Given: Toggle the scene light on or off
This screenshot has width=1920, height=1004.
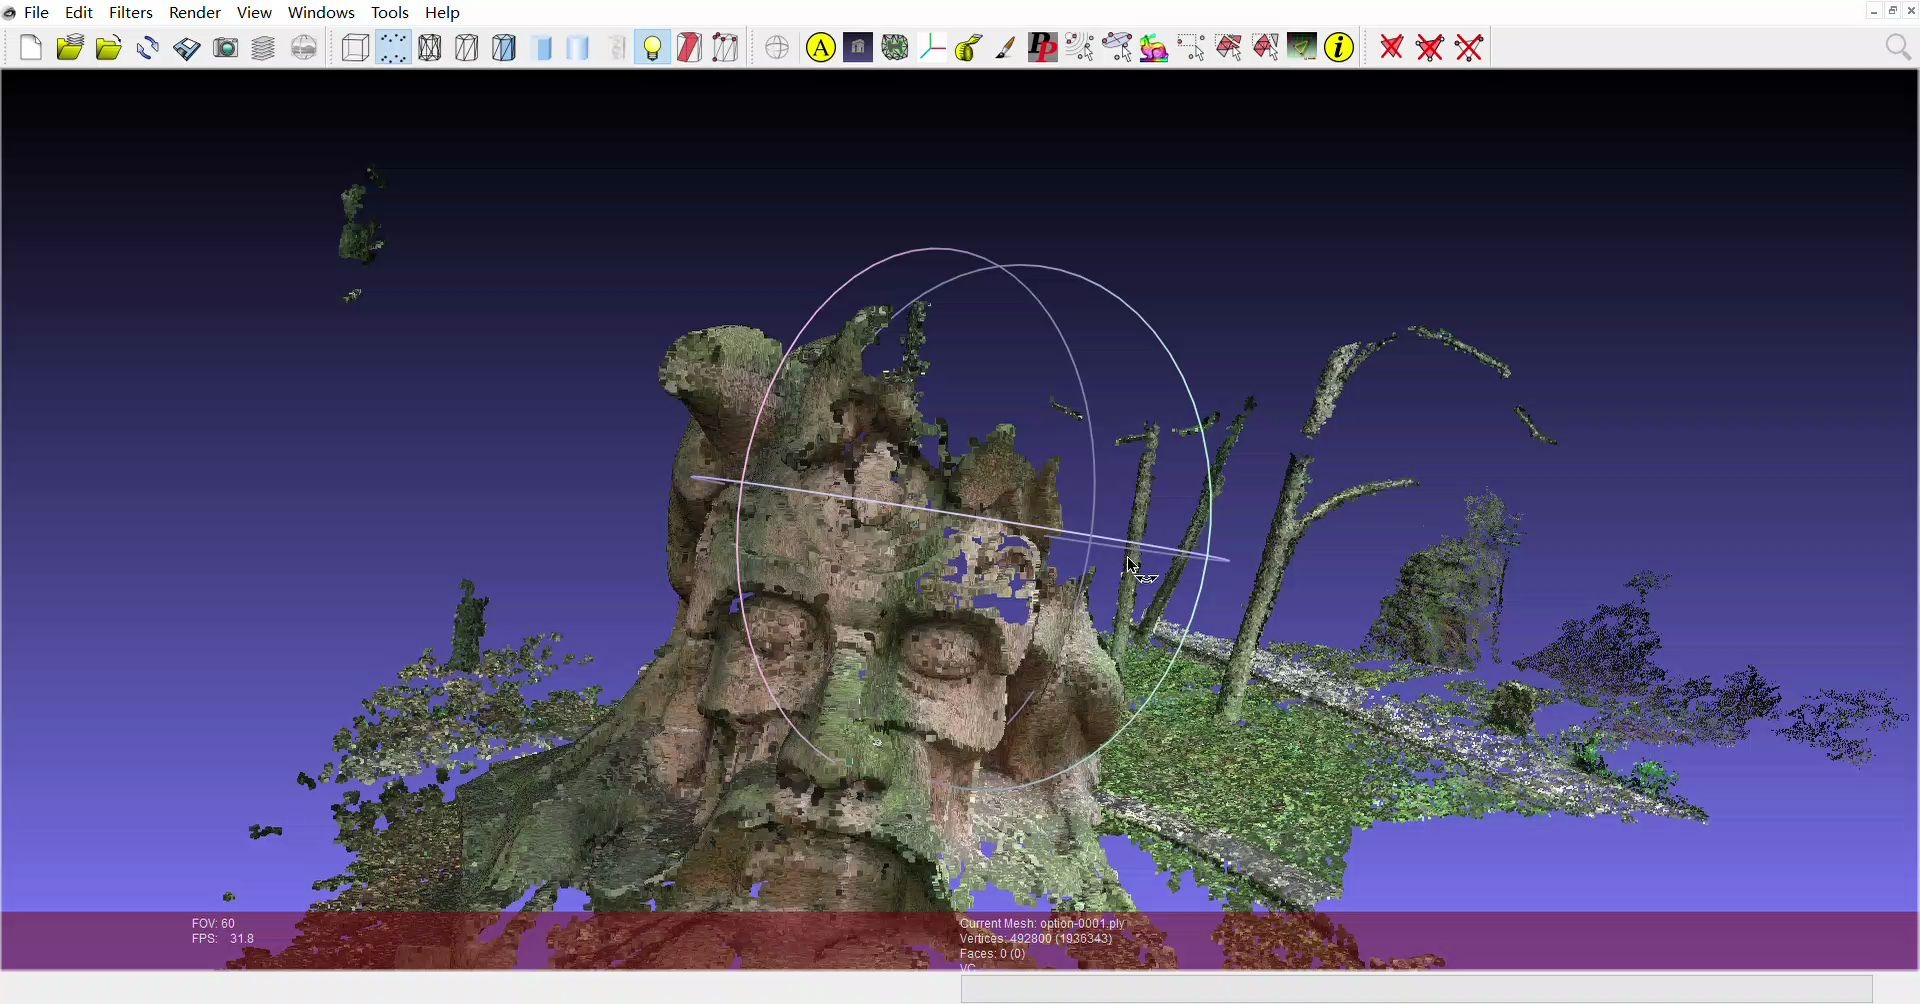Looking at the screenshot, I should pos(651,47).
